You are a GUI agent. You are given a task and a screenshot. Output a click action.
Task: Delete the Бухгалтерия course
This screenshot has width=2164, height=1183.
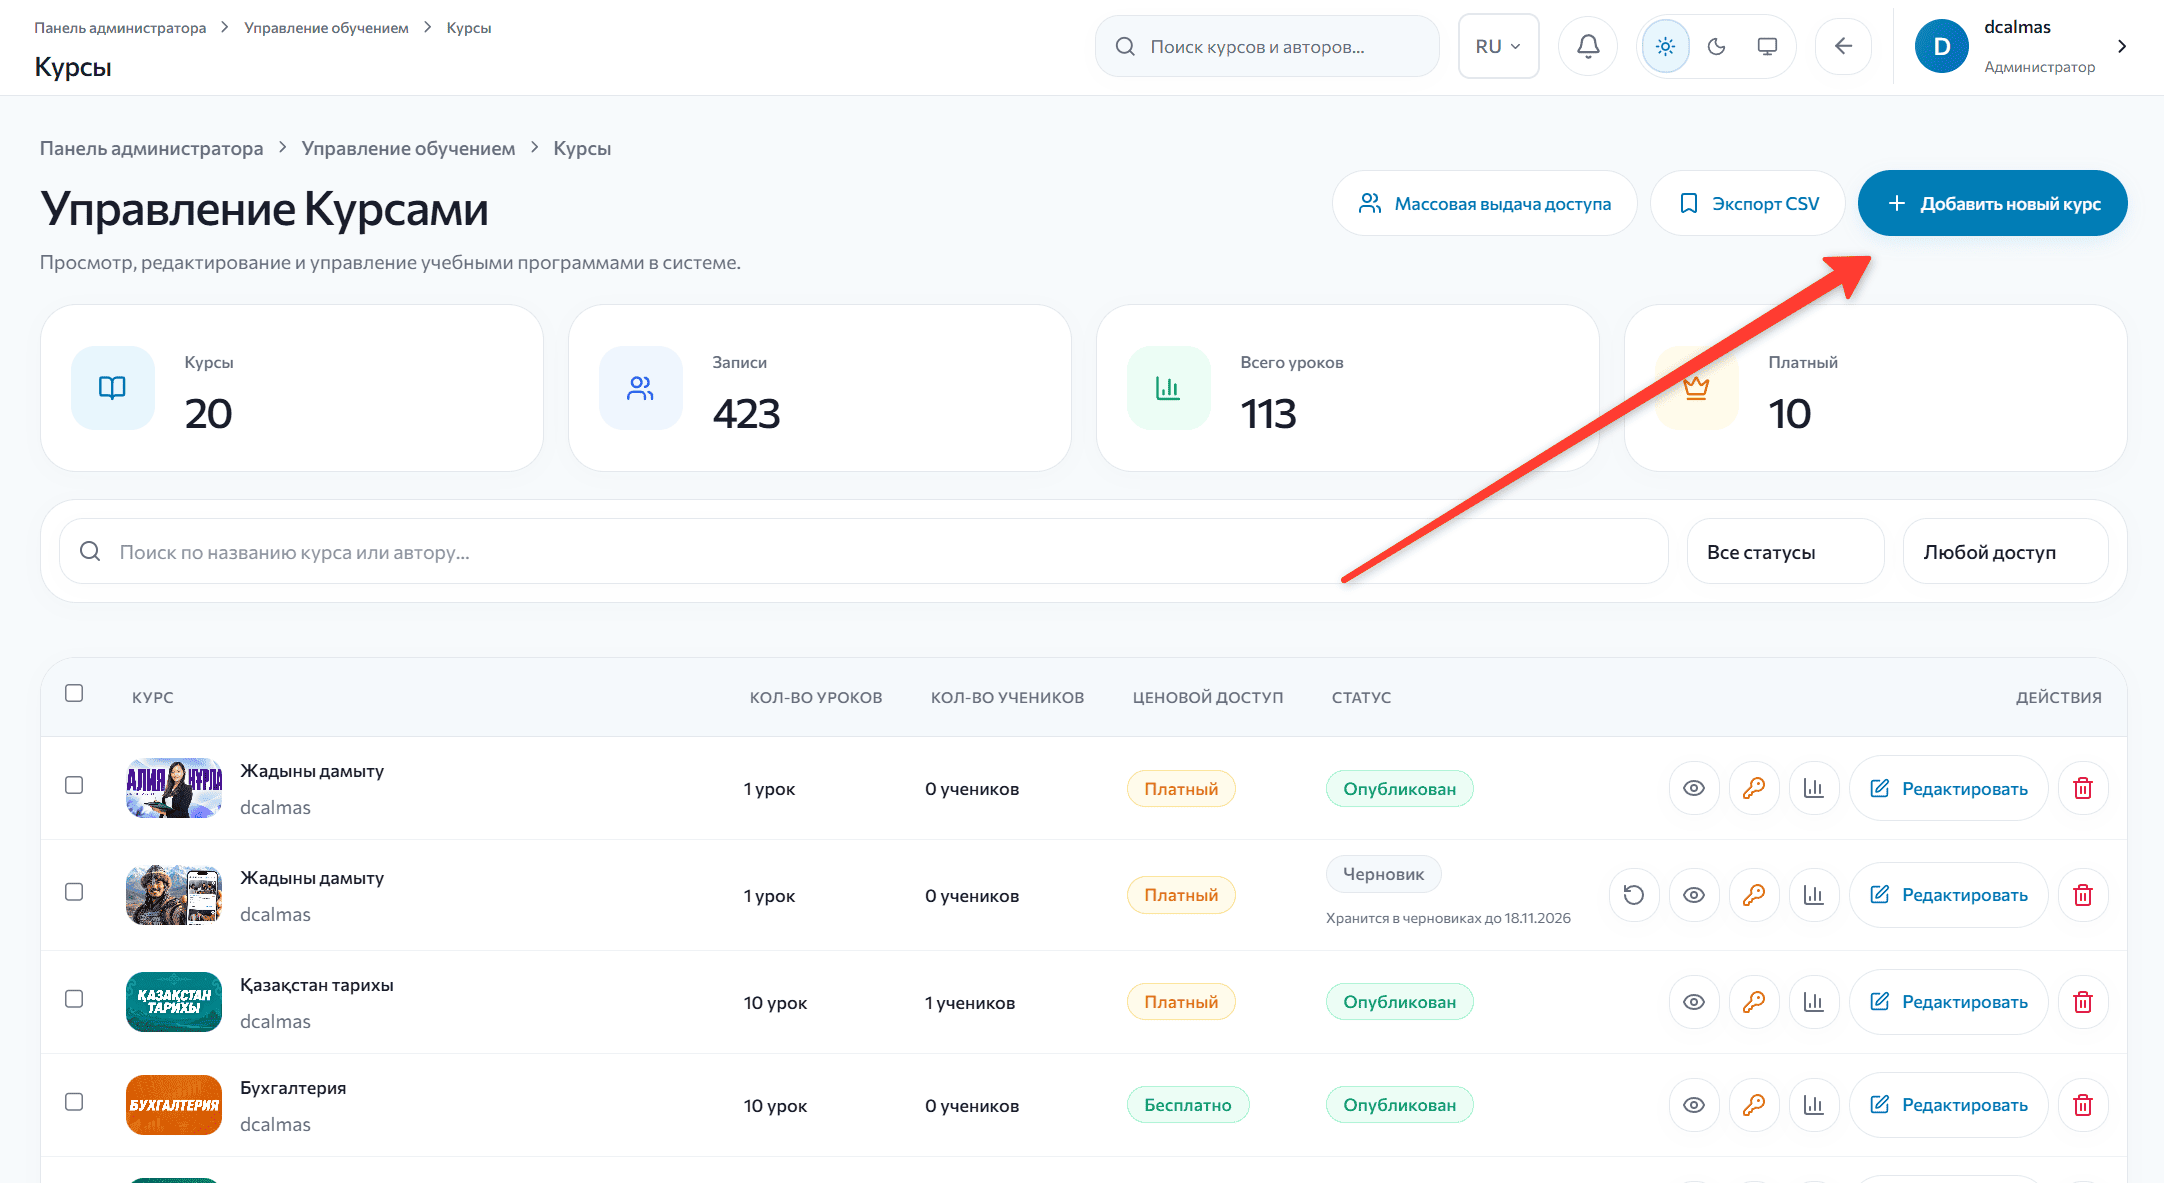[2083, 1105]
